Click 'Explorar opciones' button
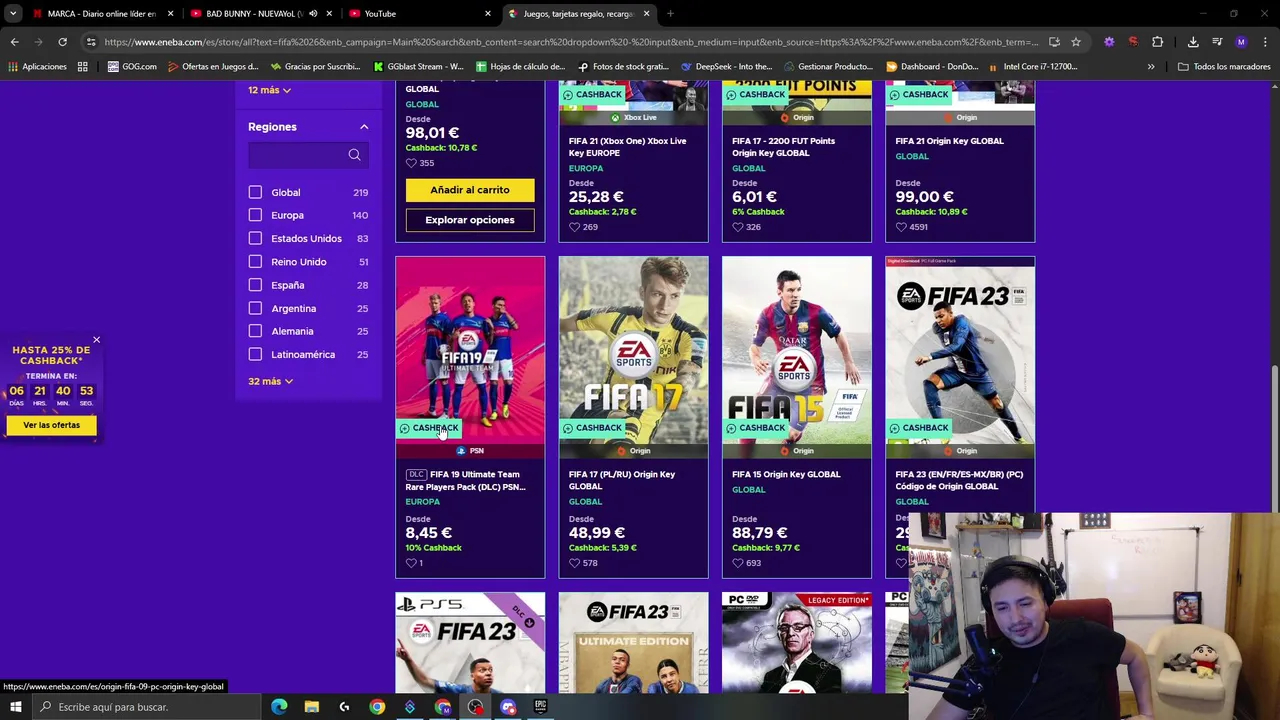 point(470,220)
